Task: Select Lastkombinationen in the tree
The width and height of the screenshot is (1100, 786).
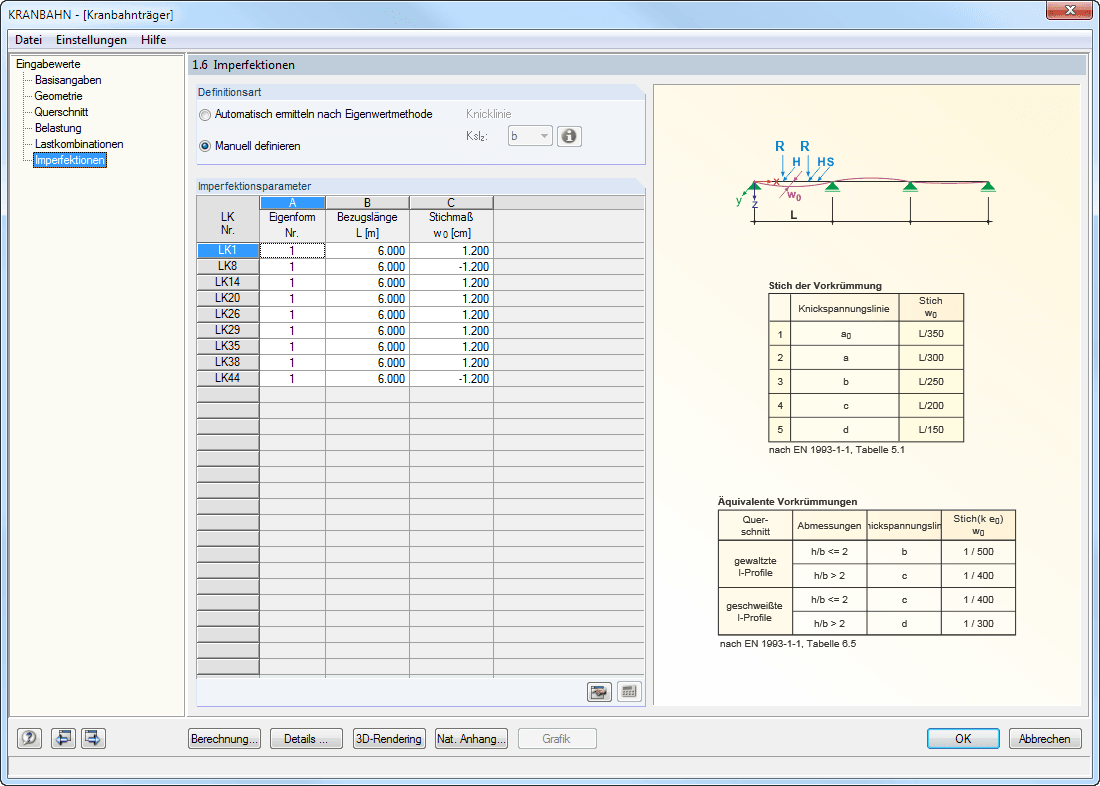Action: [79, 145]
